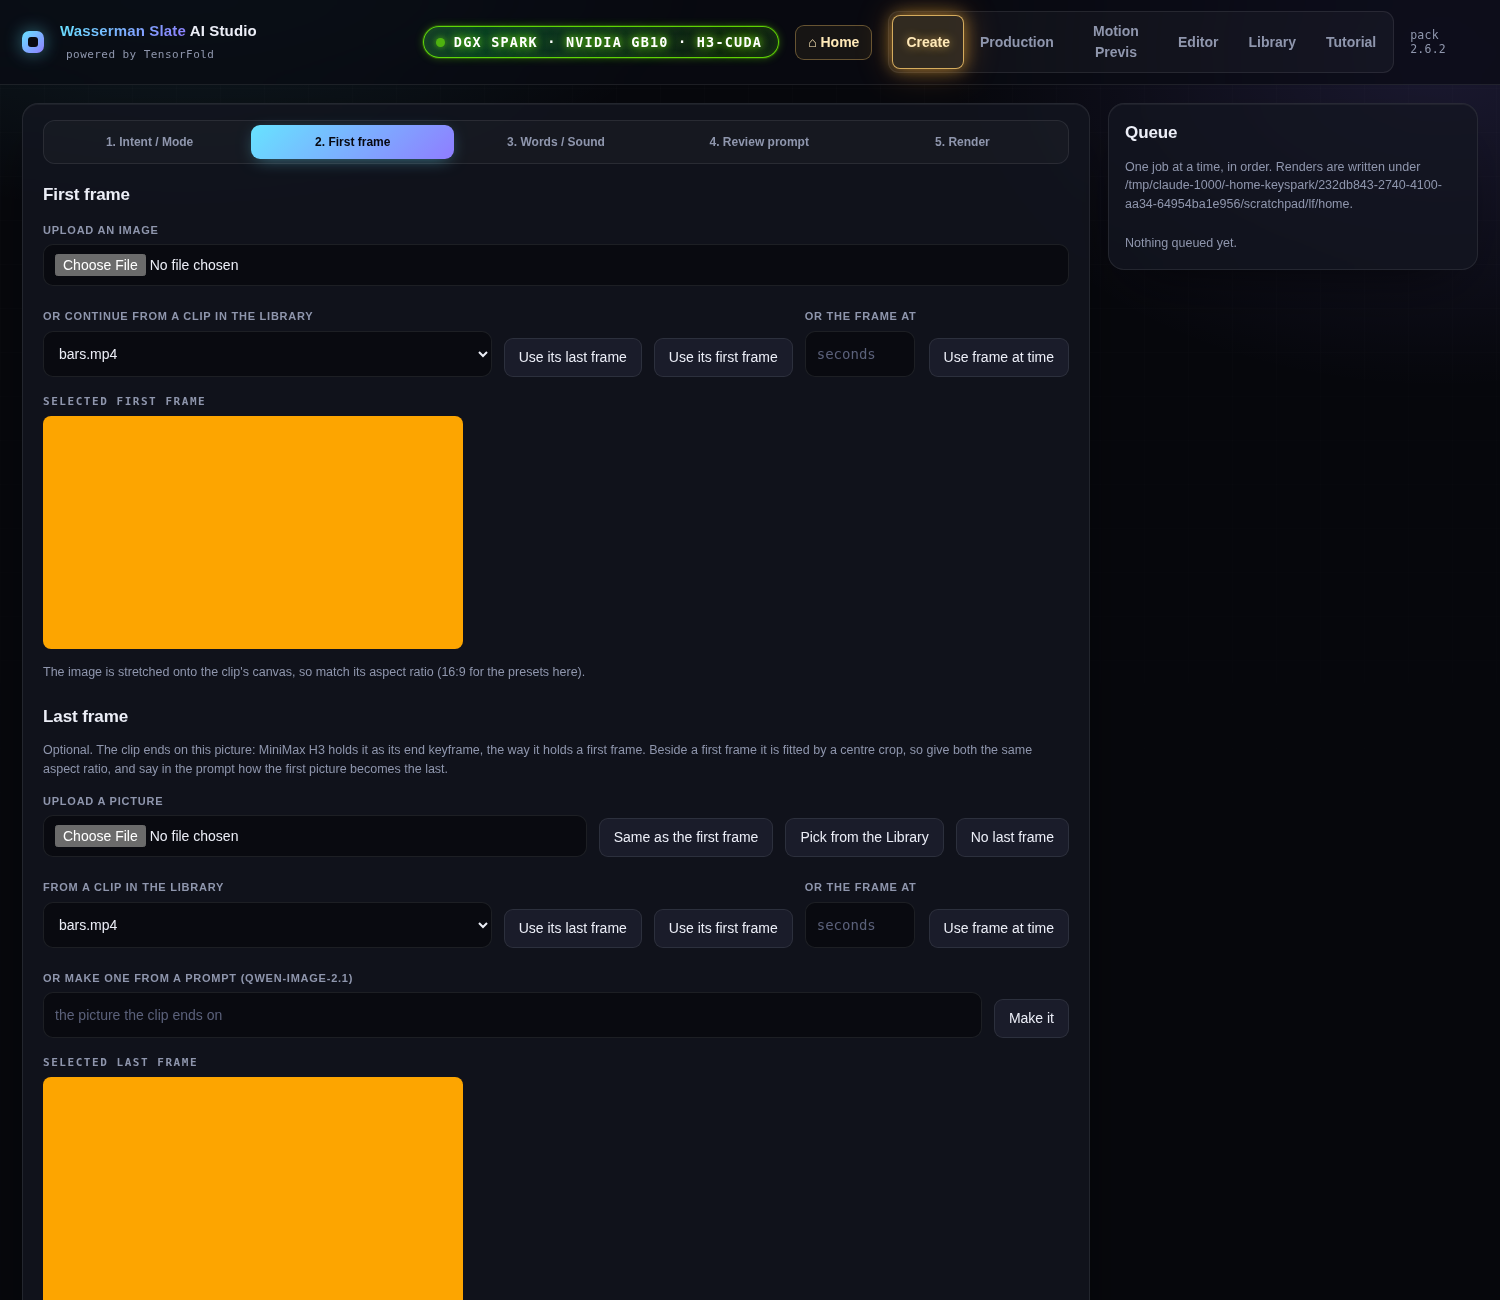Image resolution: width=1500 pixels, height=1300 pixels.
Task: Switch to the Production tab
Action: (x=1017, y=42)
